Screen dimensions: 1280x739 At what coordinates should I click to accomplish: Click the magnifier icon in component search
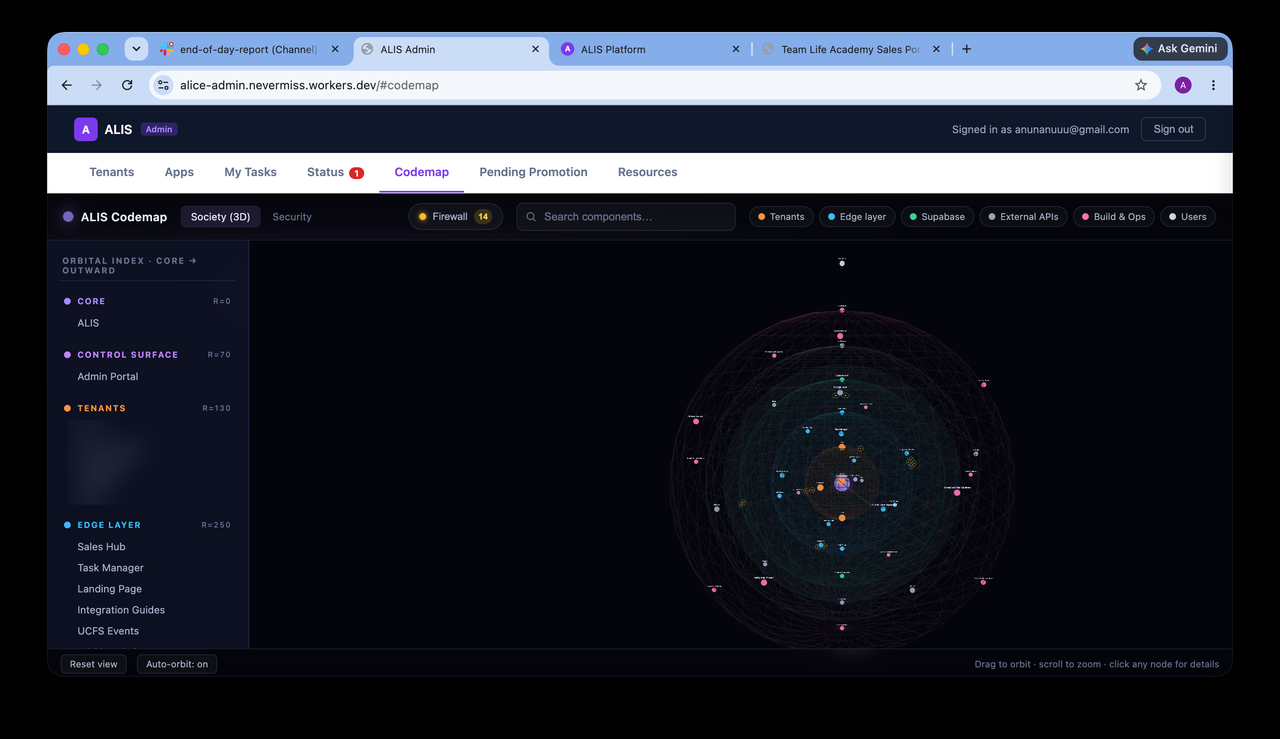pyautogui.click(x=531, y=216)
